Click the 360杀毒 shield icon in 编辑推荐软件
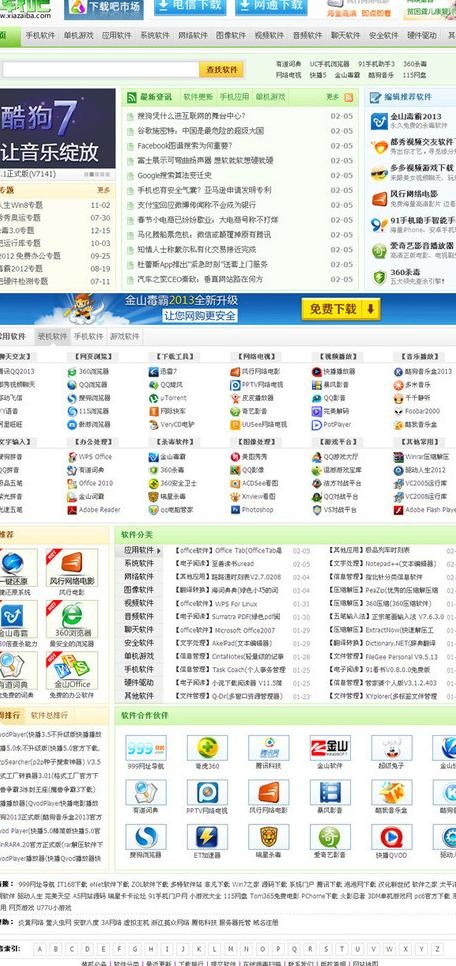 point(379,277)
